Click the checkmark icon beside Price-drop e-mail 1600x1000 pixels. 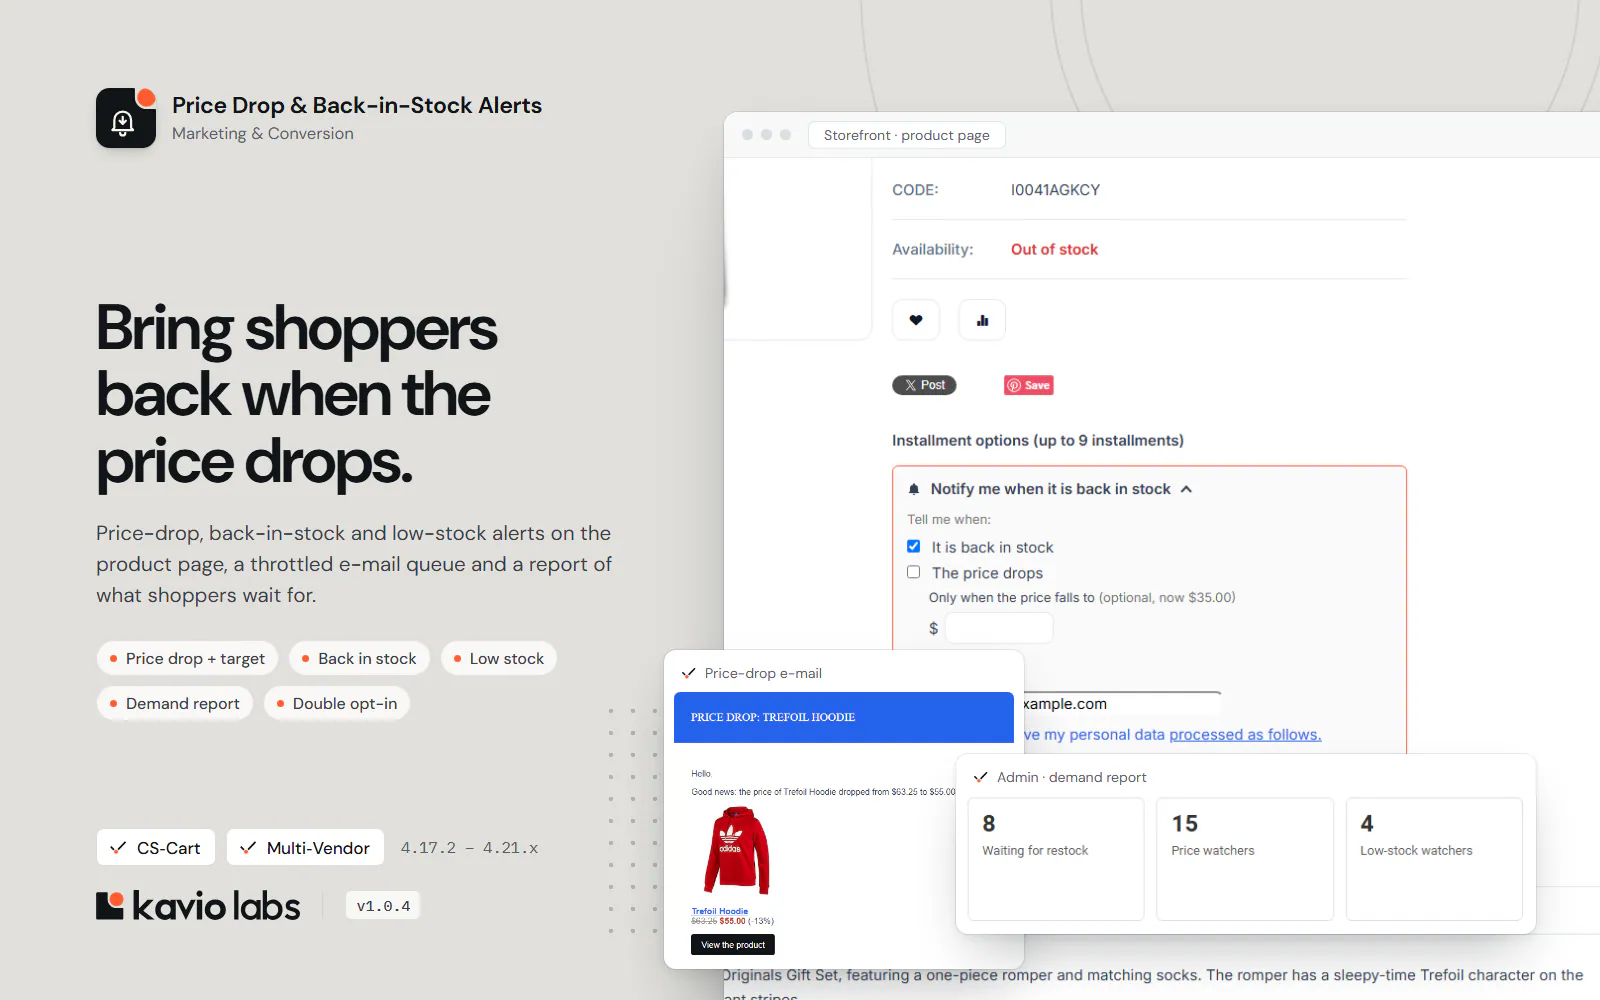tap(688, 673)
